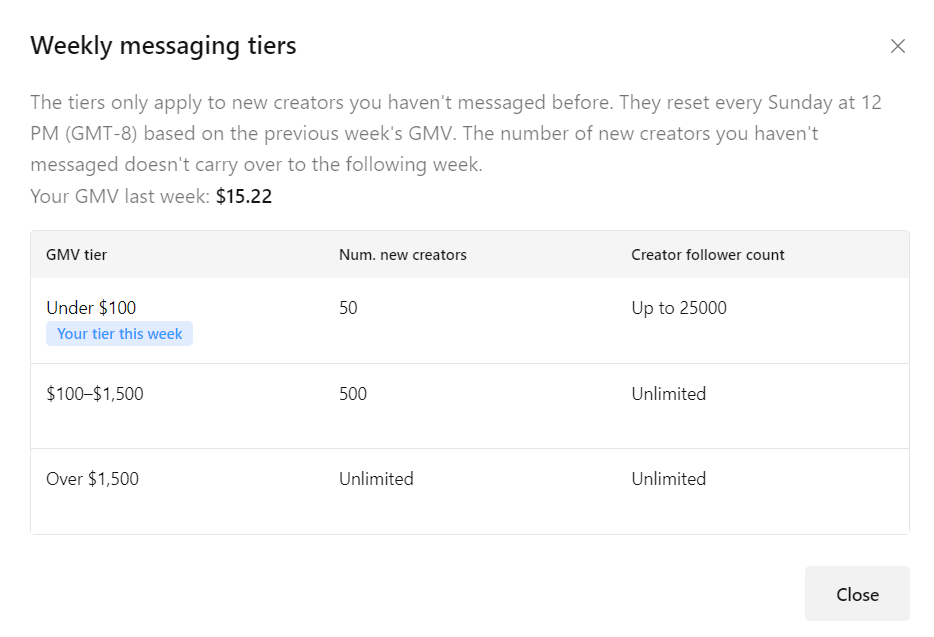Click Unlimited new creators in Over $1,500 row

pos(376,479)
